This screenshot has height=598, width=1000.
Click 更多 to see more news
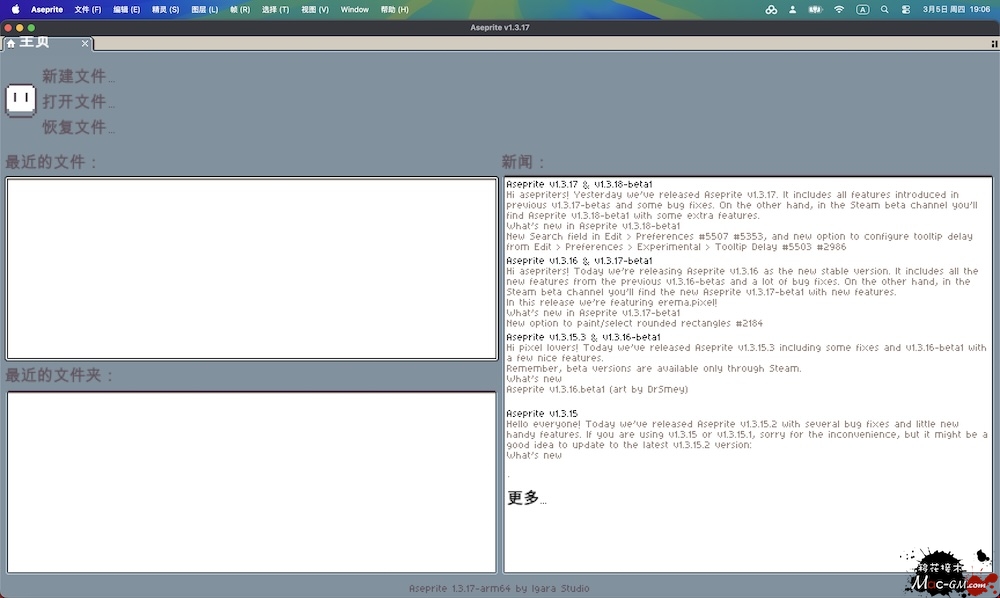pos(526,498)
